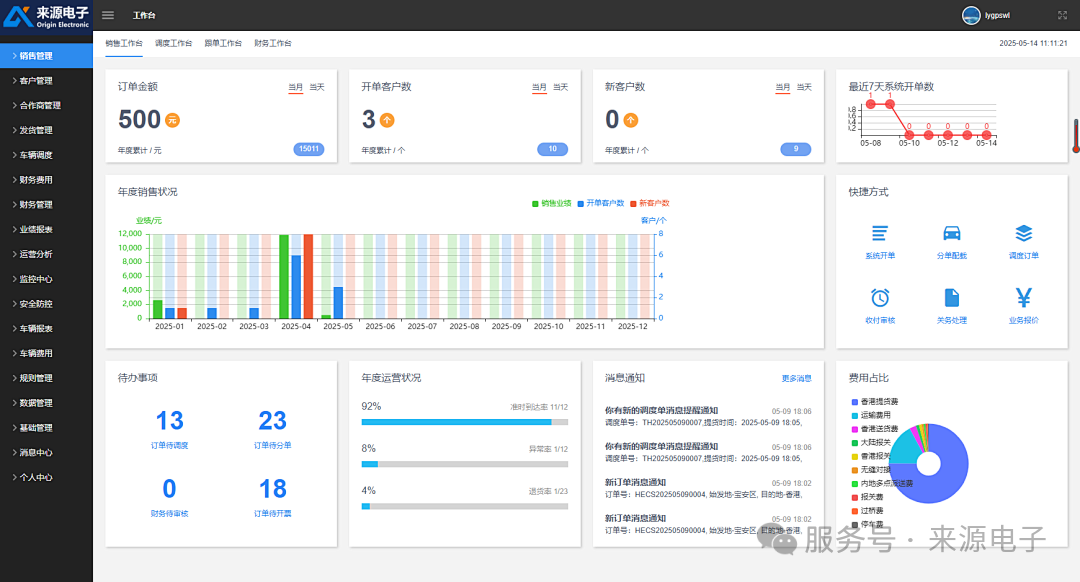Open the 18 订单待开票 to-do item
This screenshot has width=1080, height=582.
point(273,497)
